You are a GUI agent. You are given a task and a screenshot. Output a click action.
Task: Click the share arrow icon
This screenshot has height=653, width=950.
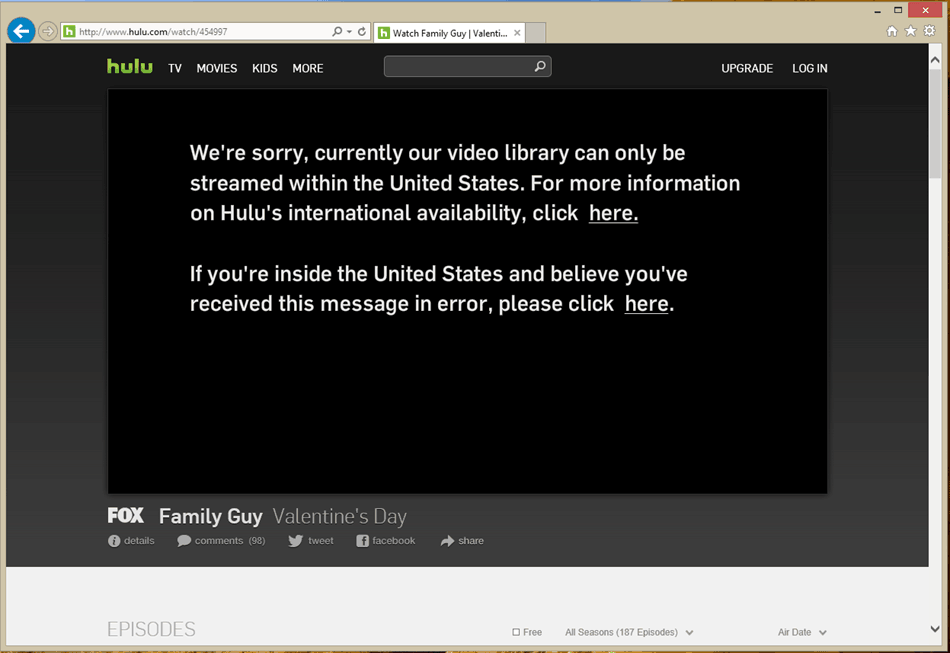click(x=447, y=541)
